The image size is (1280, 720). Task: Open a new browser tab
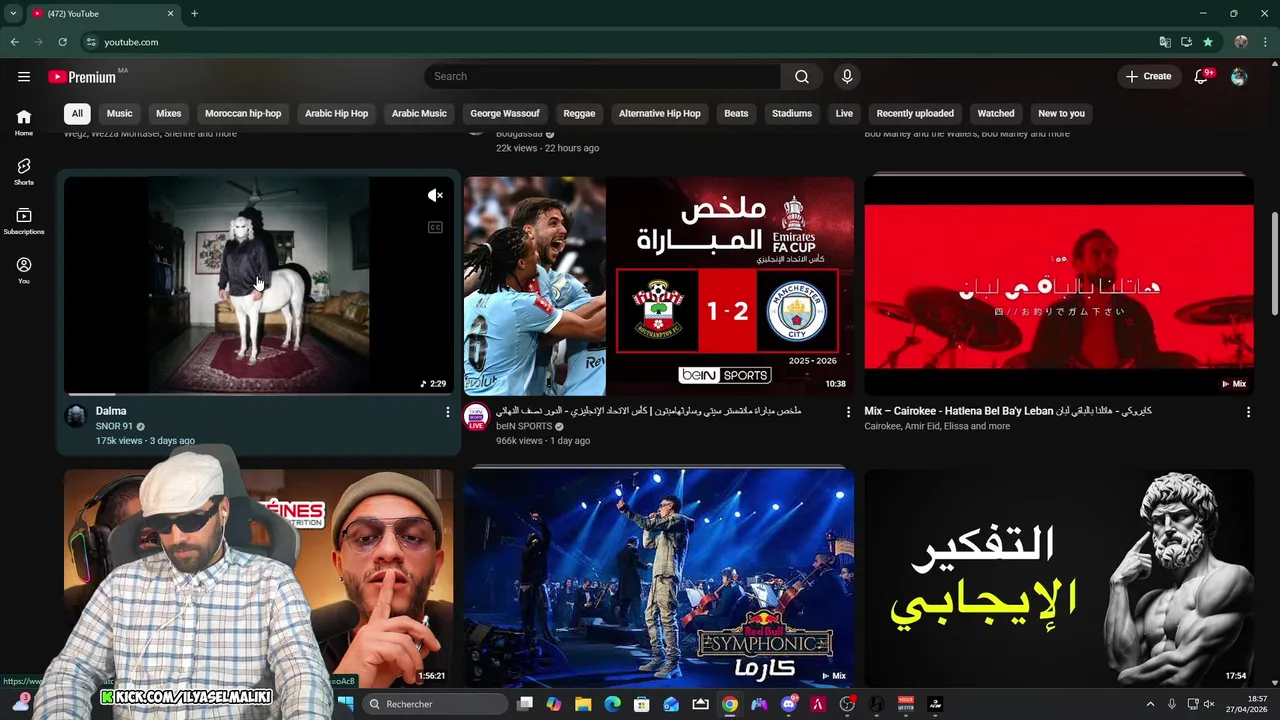click(x=194, y=13)
